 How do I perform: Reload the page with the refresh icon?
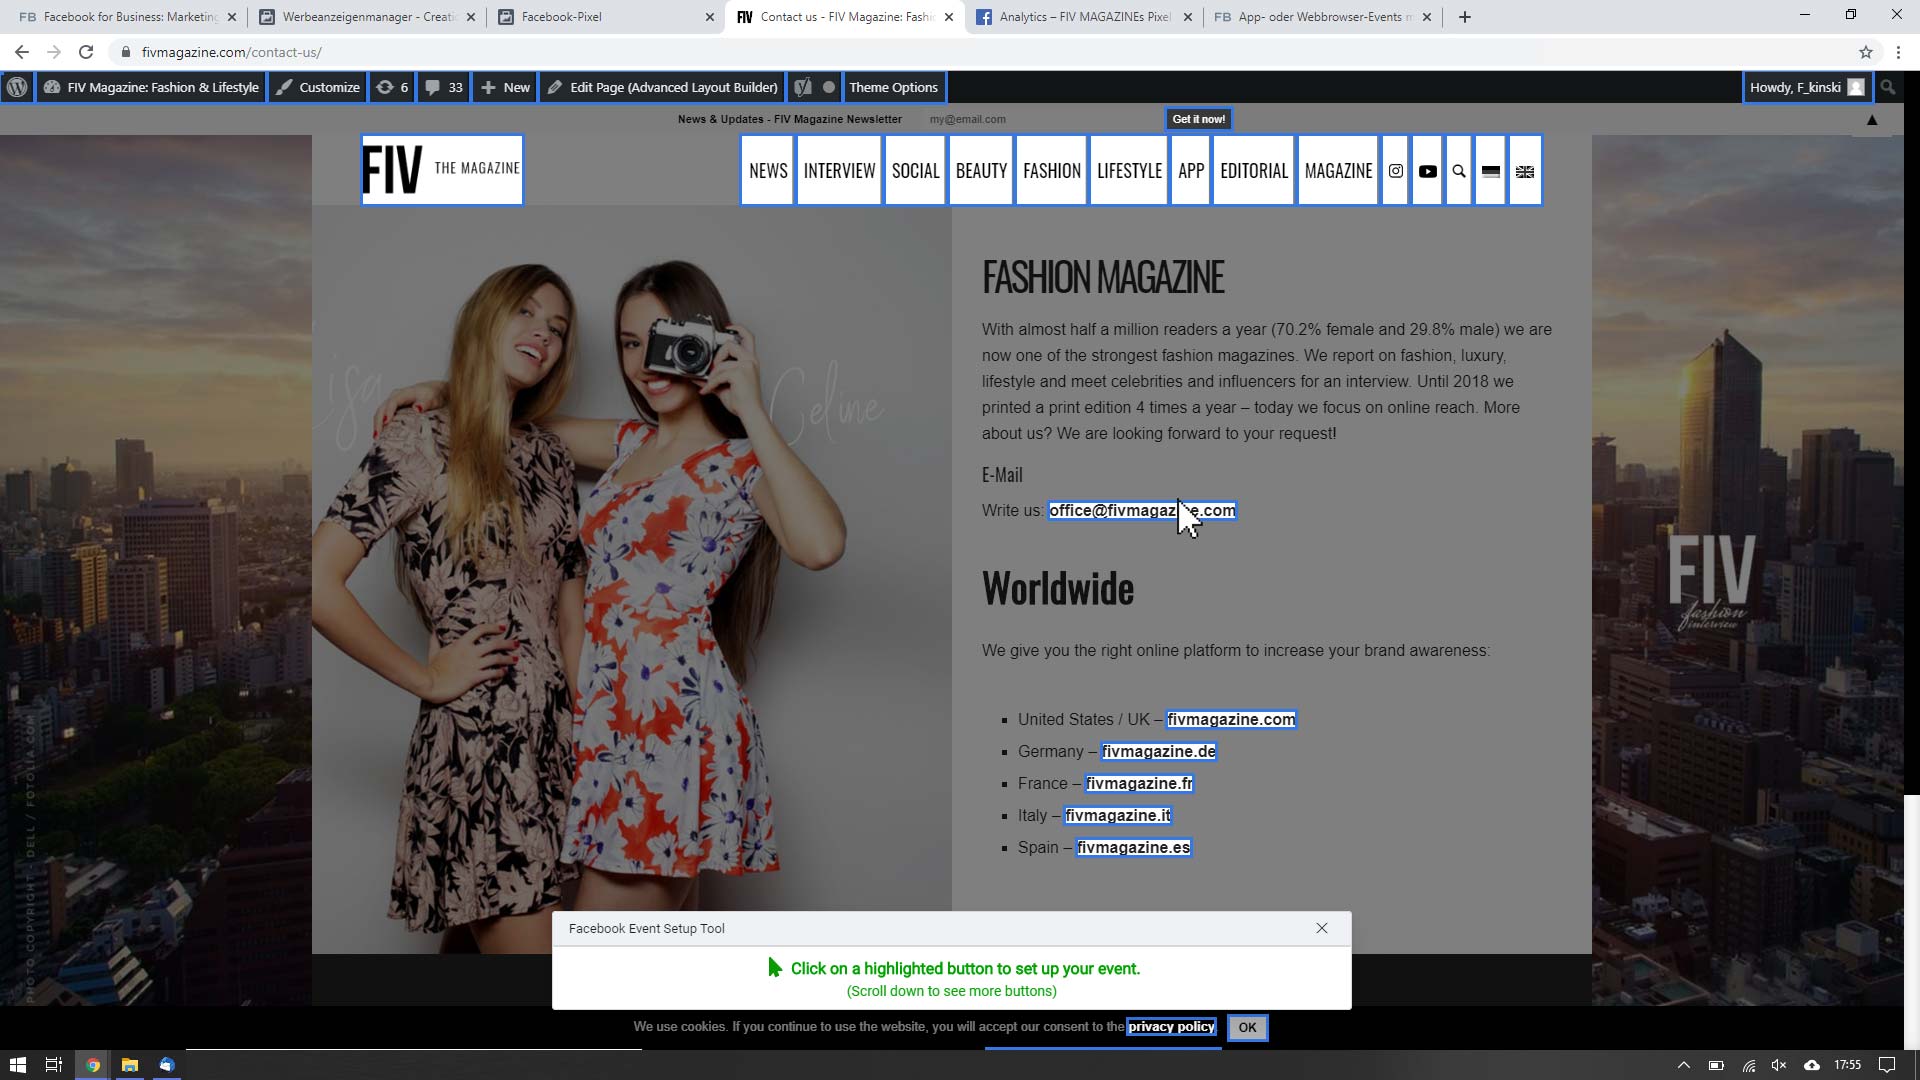(86, 52)
